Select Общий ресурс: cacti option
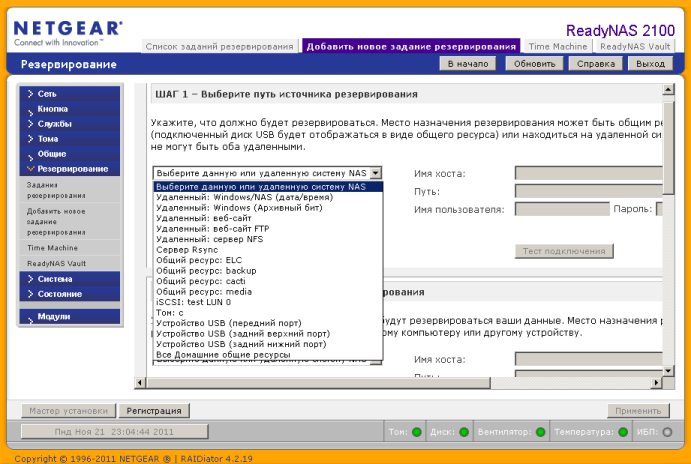This screenshot has width=691, height=464. coord(268,281)
